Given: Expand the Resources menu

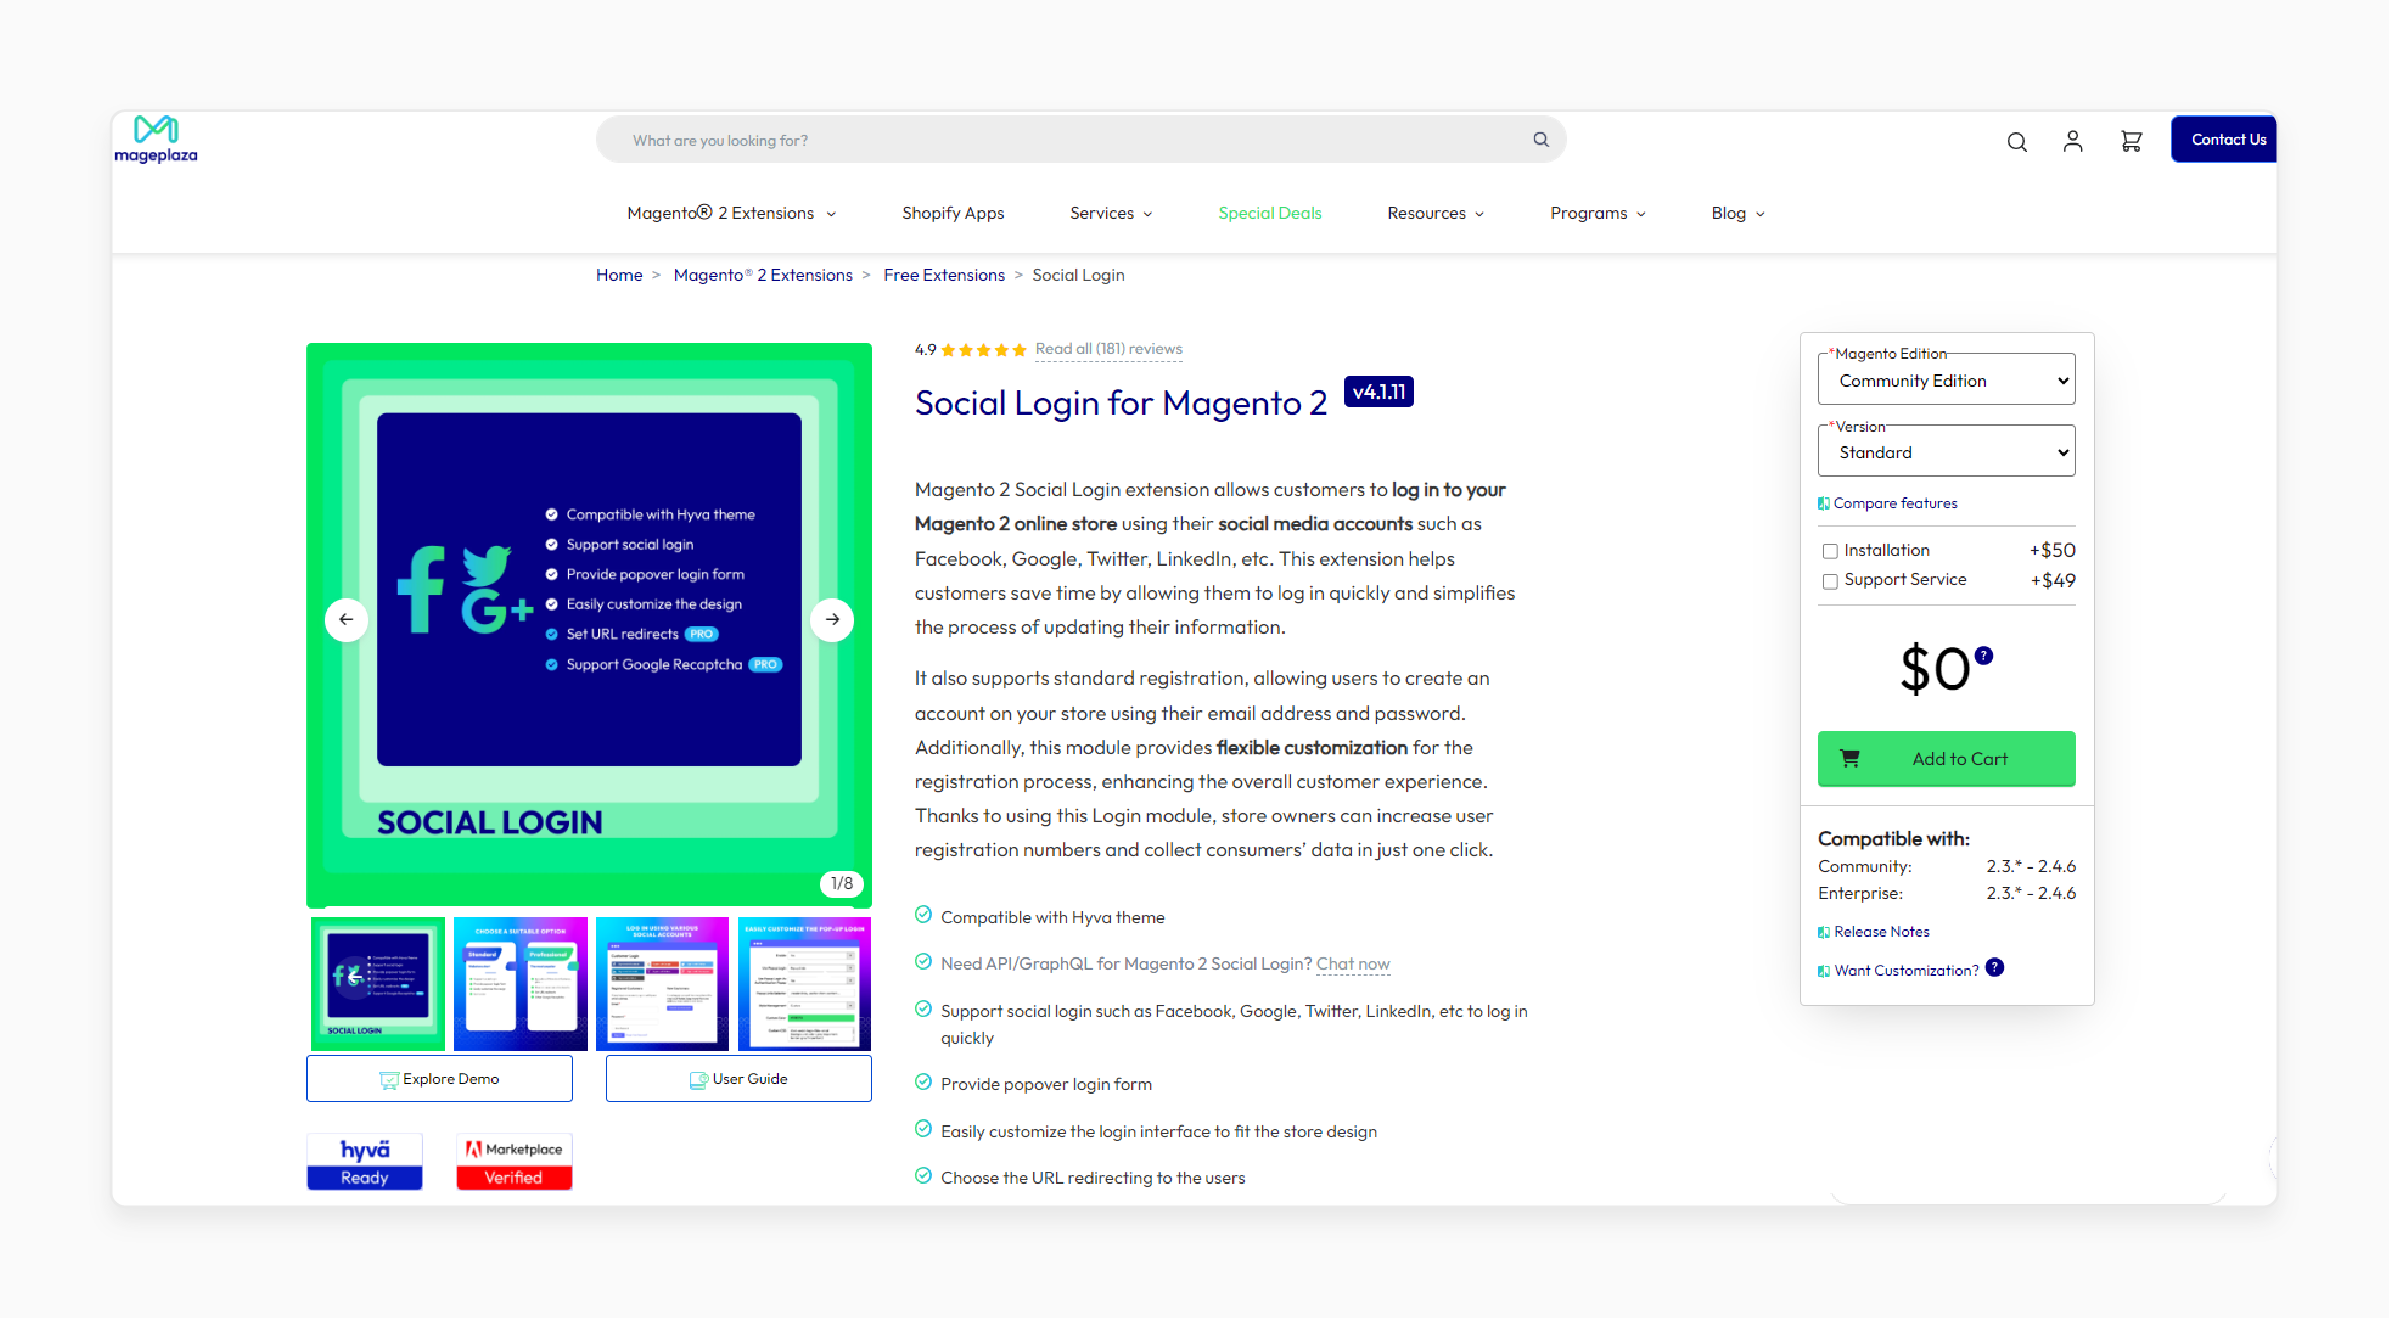Looking at the screenshot, I should coord(1435,213).
